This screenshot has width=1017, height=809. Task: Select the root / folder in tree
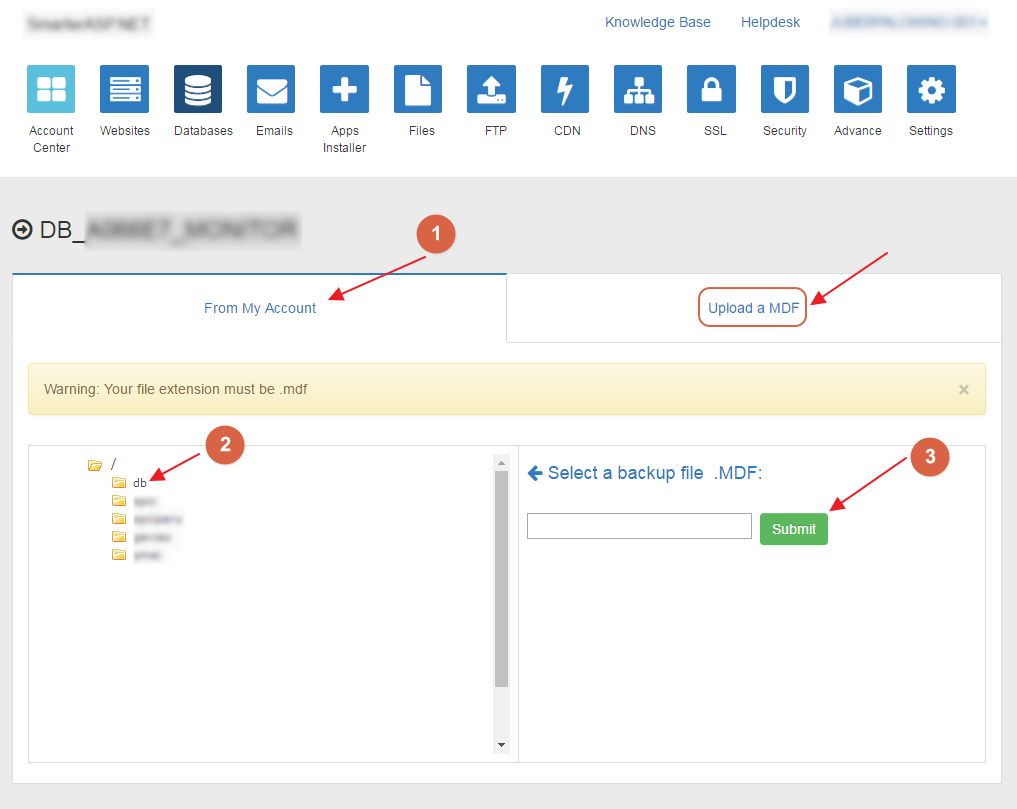[113, 464]
